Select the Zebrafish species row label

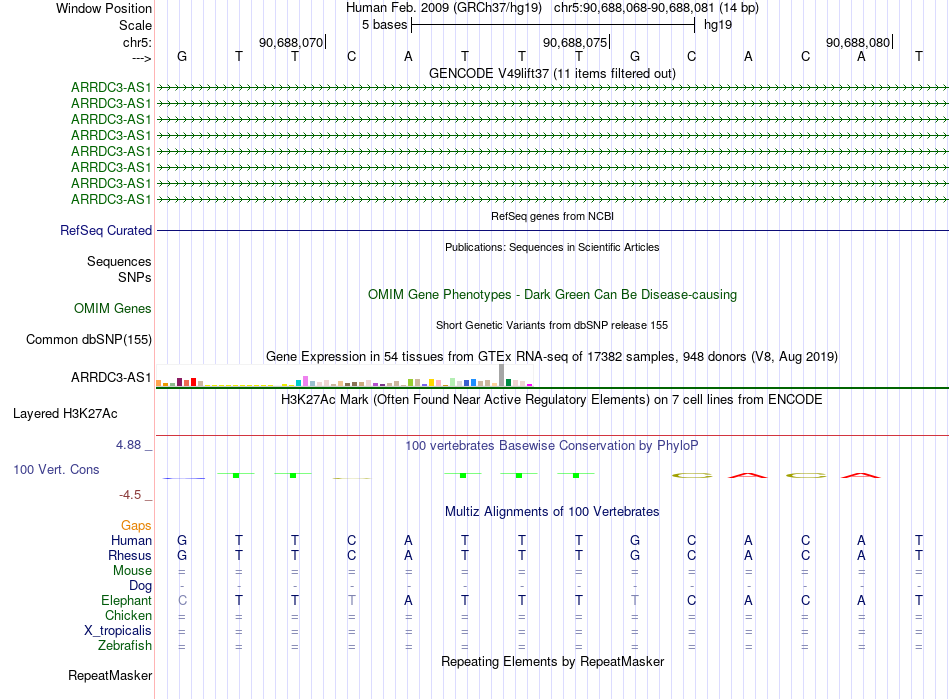point(125,646)
